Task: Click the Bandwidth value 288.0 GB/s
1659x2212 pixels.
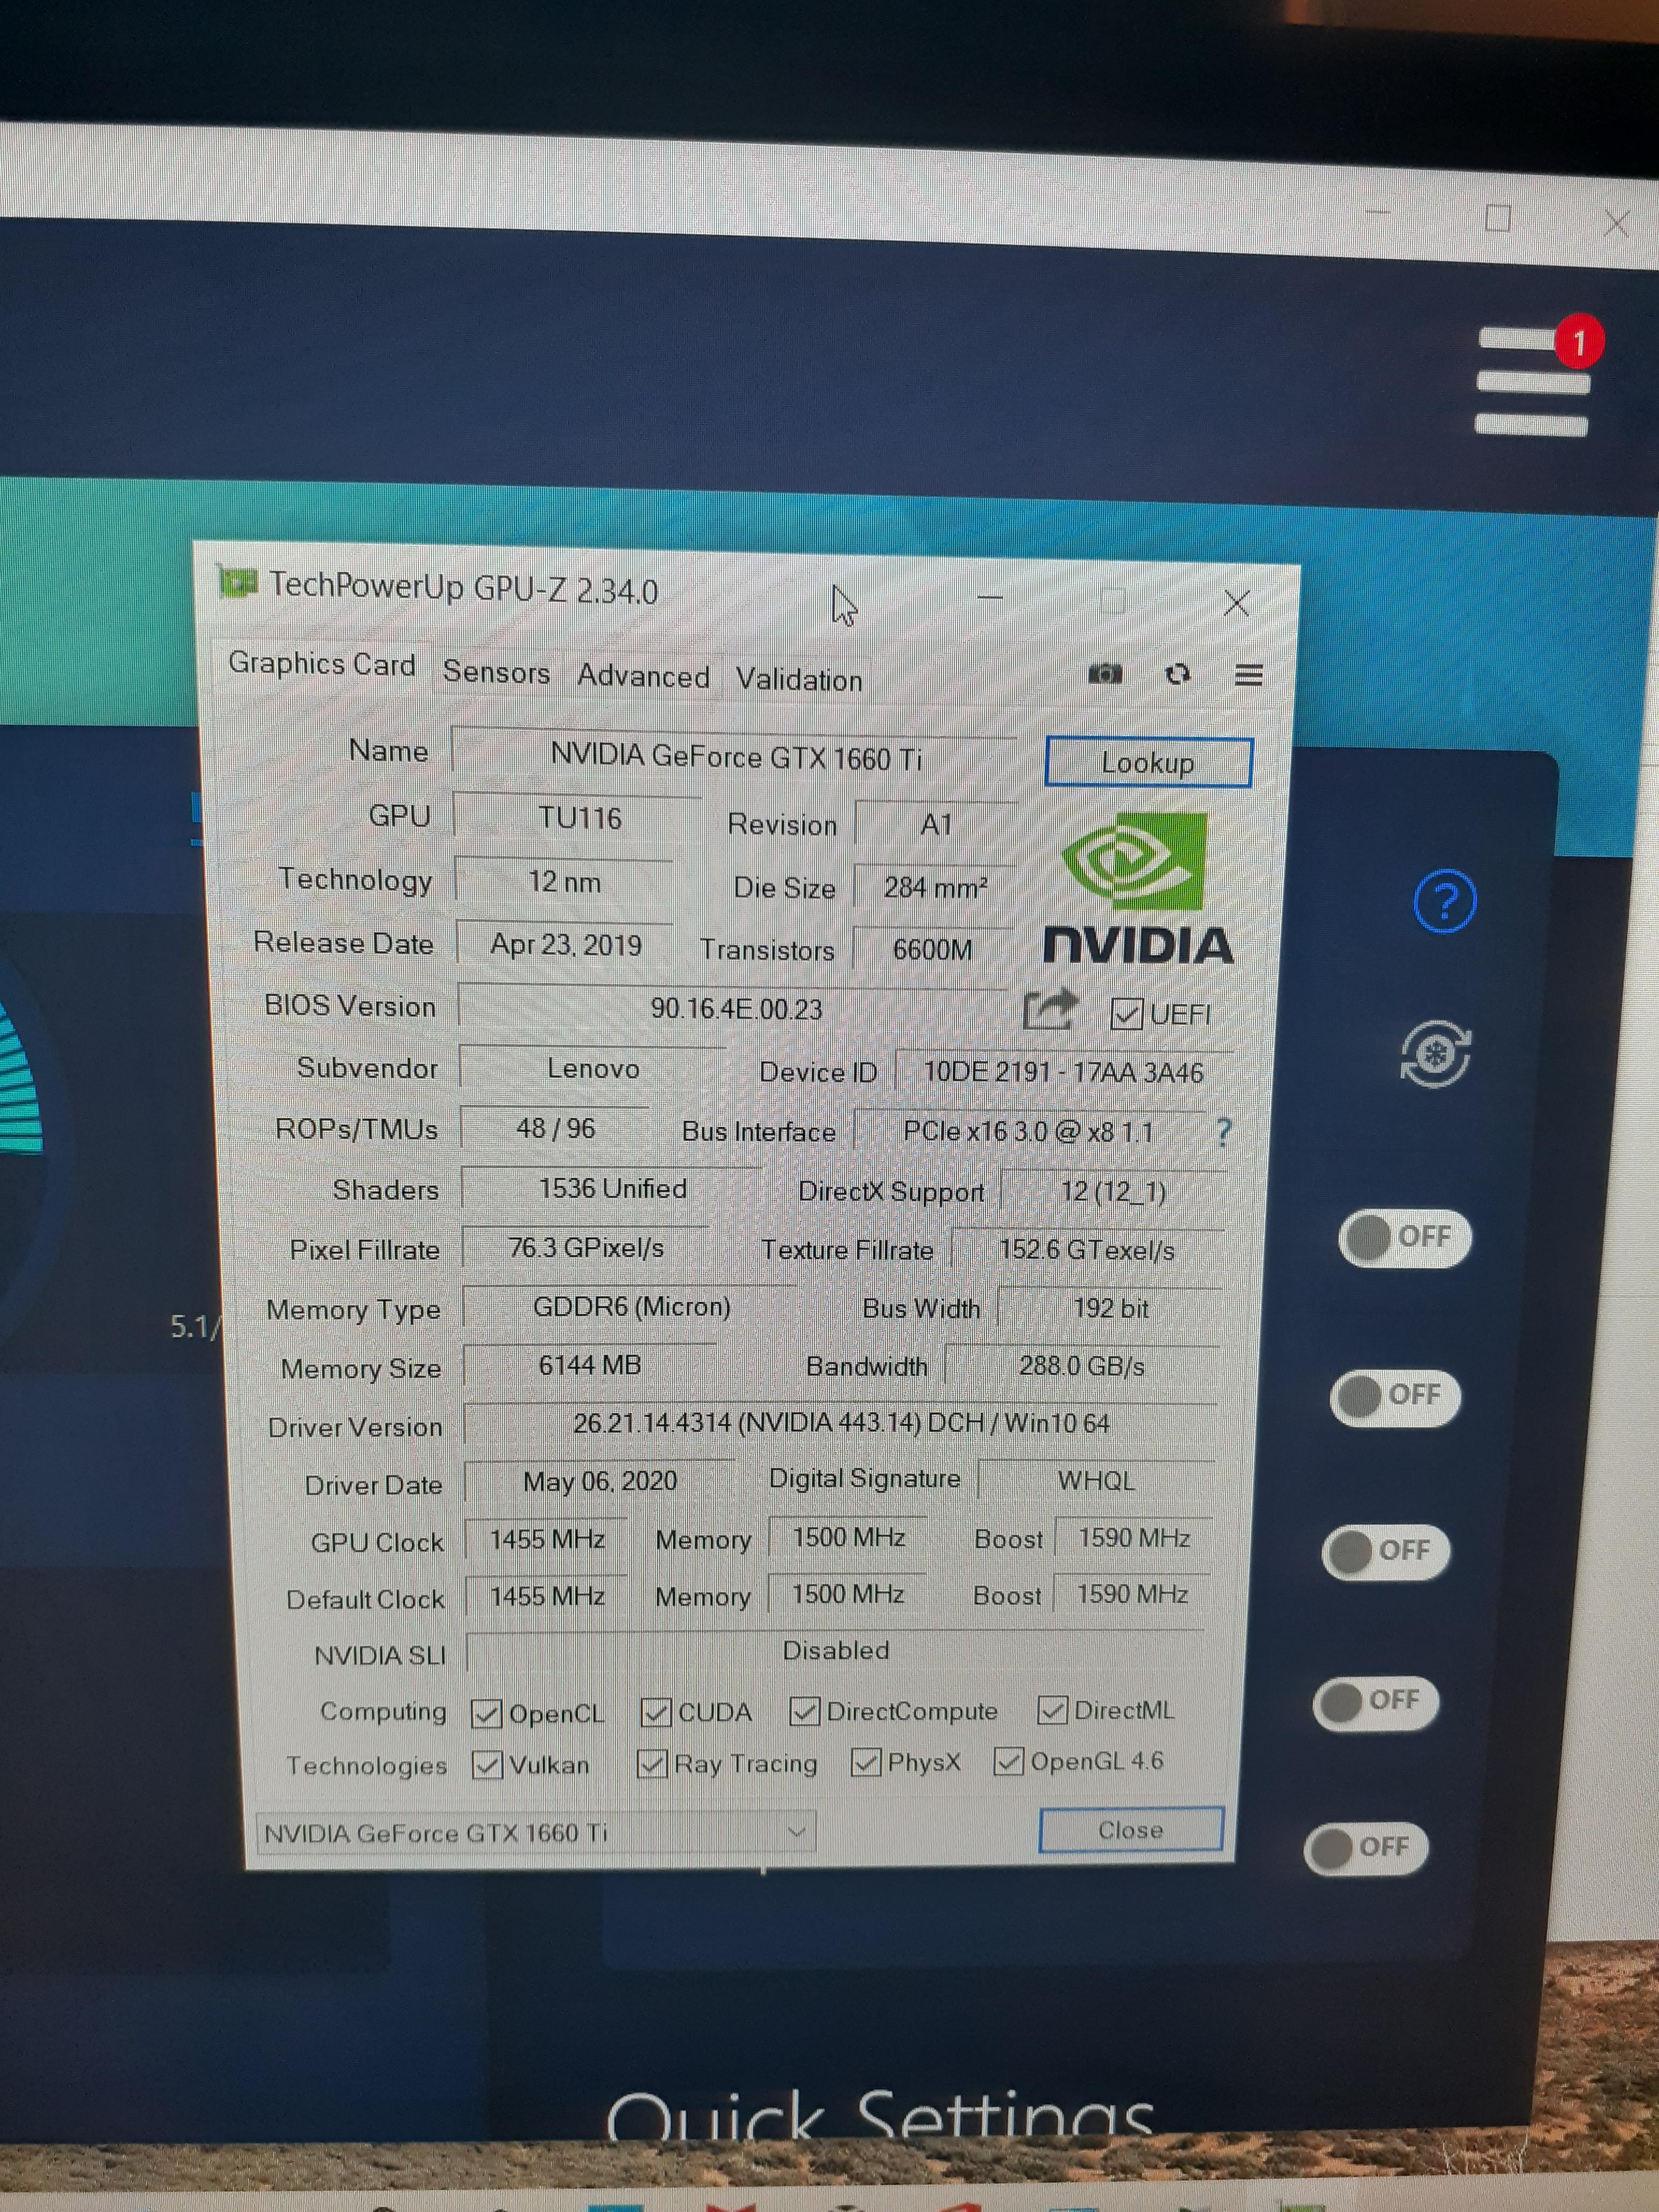Action: coord(1082,1366)
